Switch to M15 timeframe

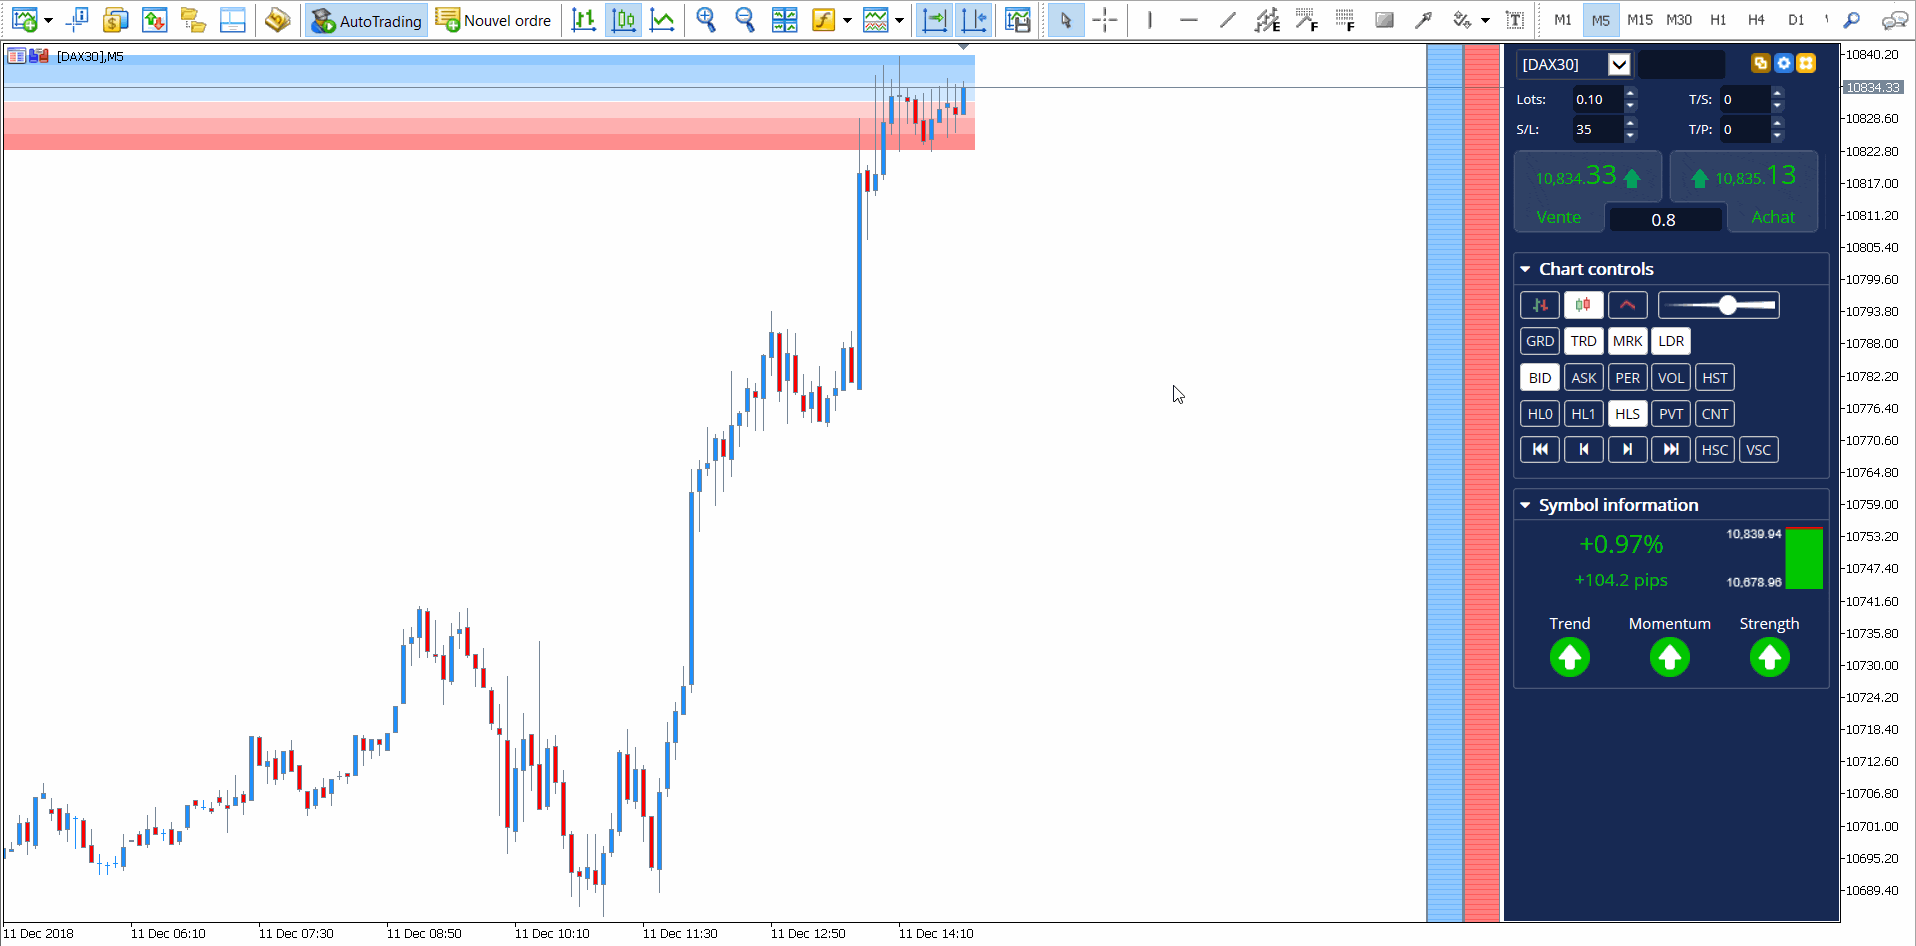point(1640,20)
